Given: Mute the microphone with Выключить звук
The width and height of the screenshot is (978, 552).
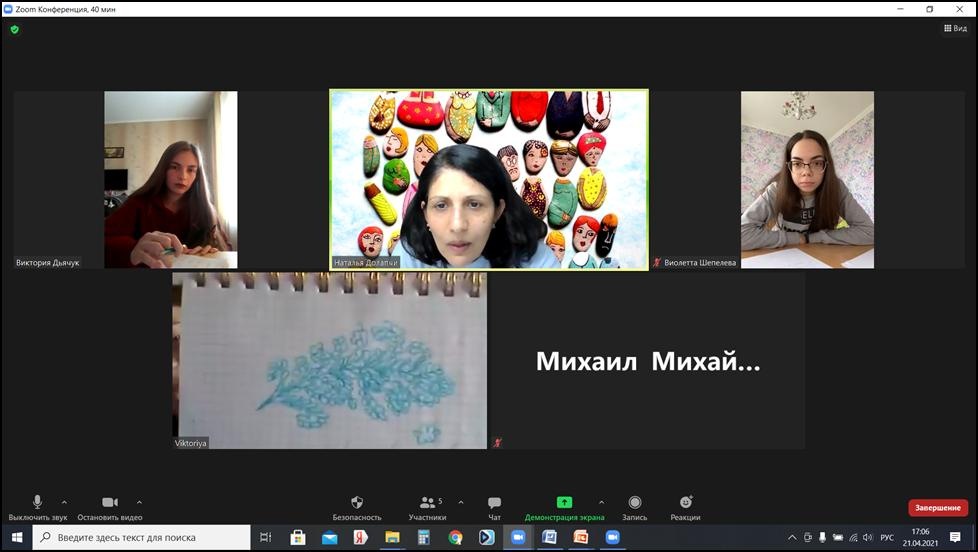Looking at the screenshot, I should pos(37,508).
